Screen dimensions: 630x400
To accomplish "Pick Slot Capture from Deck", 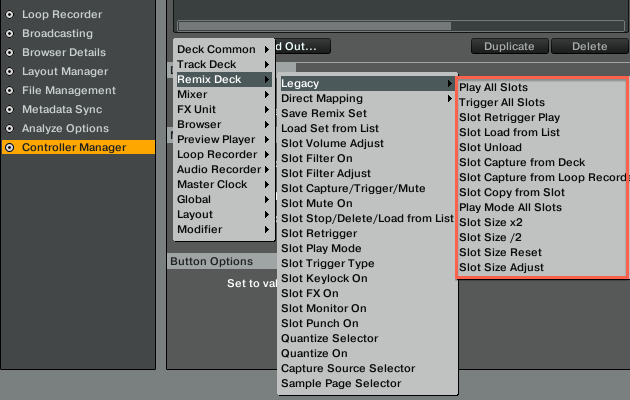I will (x=522, y=162).
